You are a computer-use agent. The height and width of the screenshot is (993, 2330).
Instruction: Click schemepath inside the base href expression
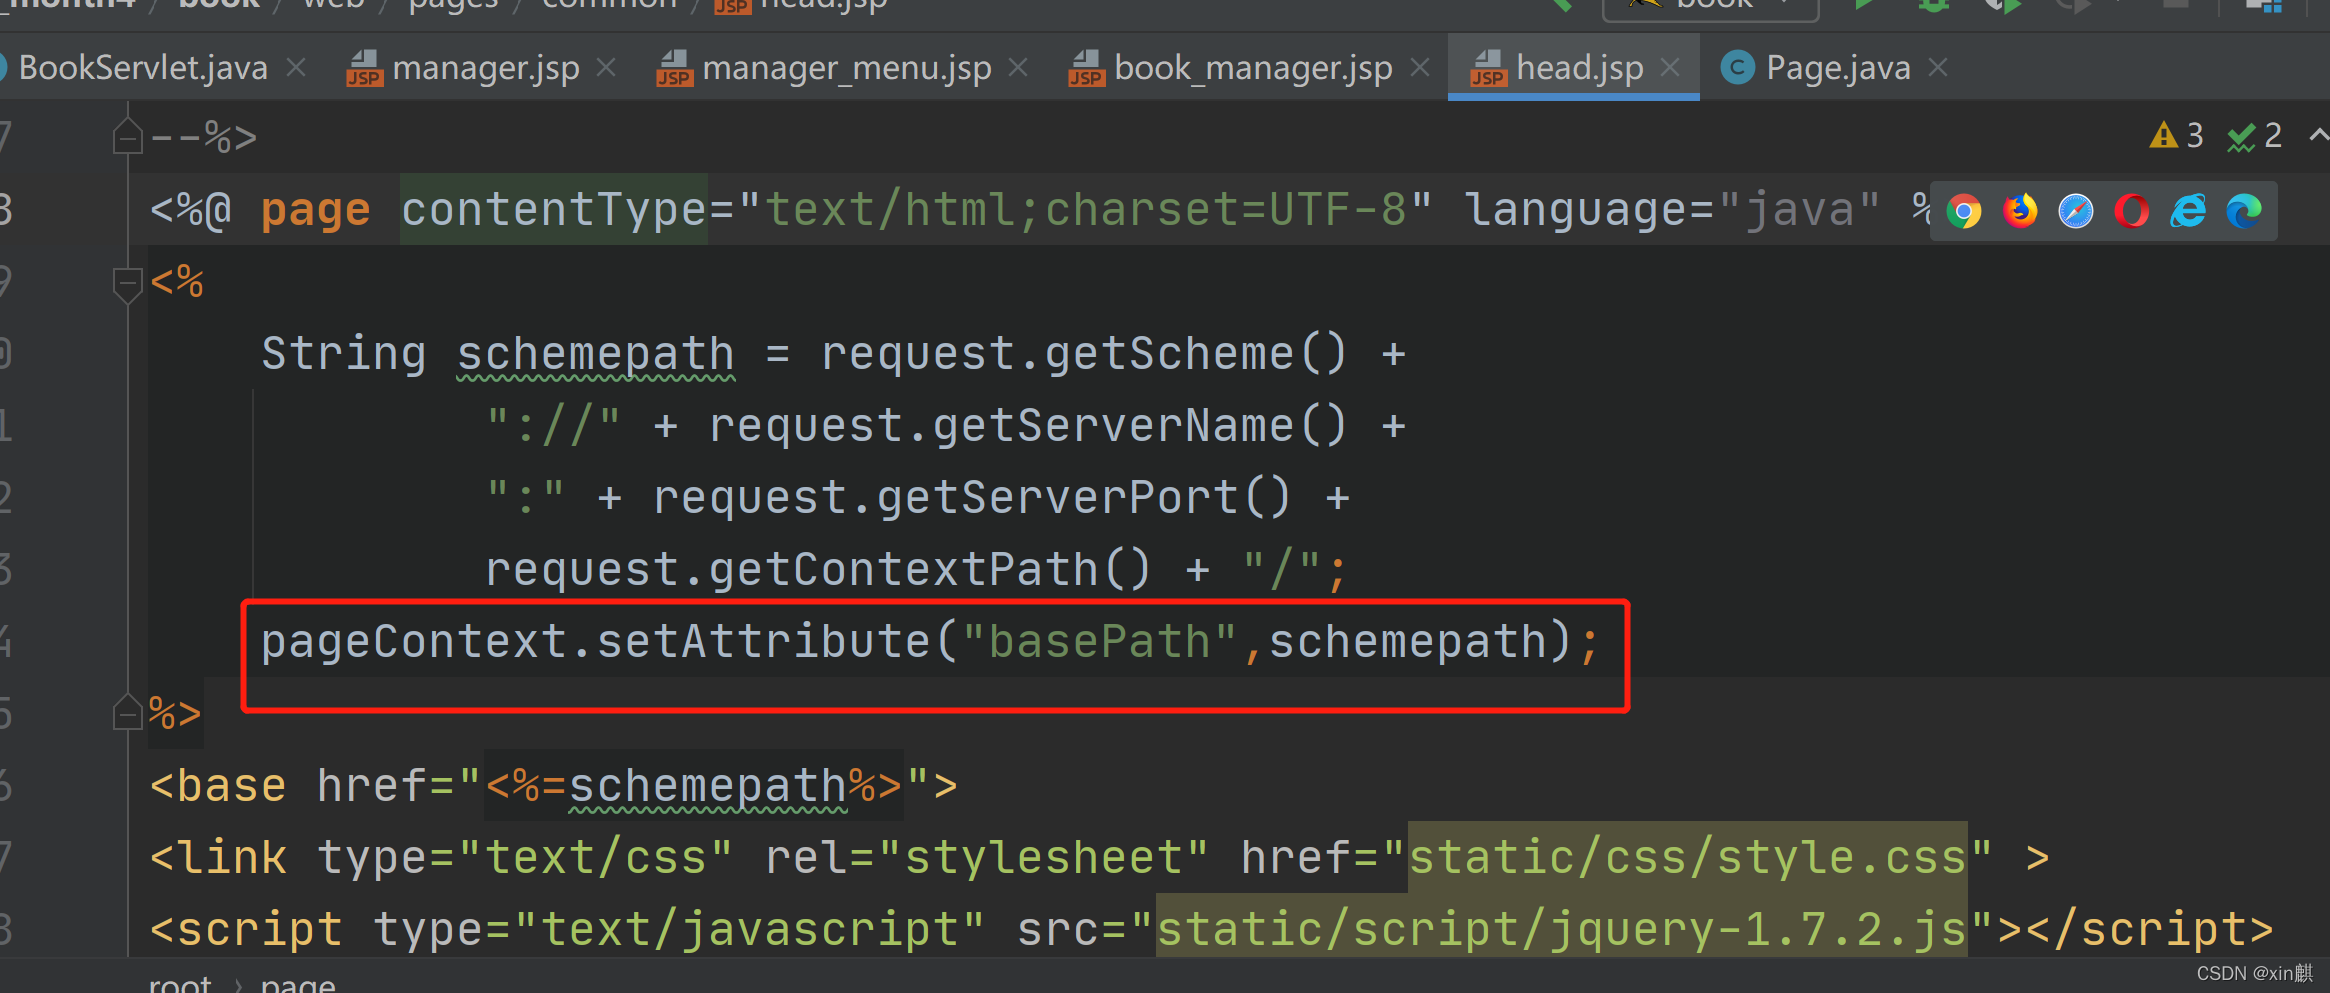(708, 787)
